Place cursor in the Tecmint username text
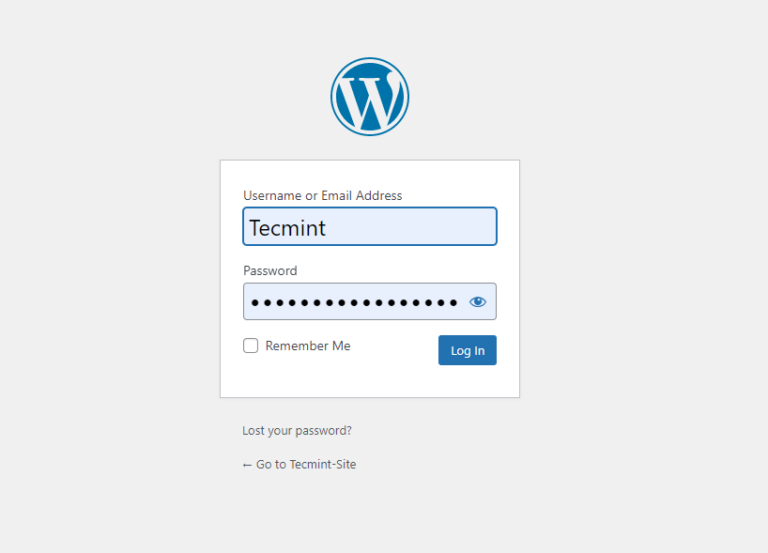Screen dimensions: 768x553 [287, 228]
